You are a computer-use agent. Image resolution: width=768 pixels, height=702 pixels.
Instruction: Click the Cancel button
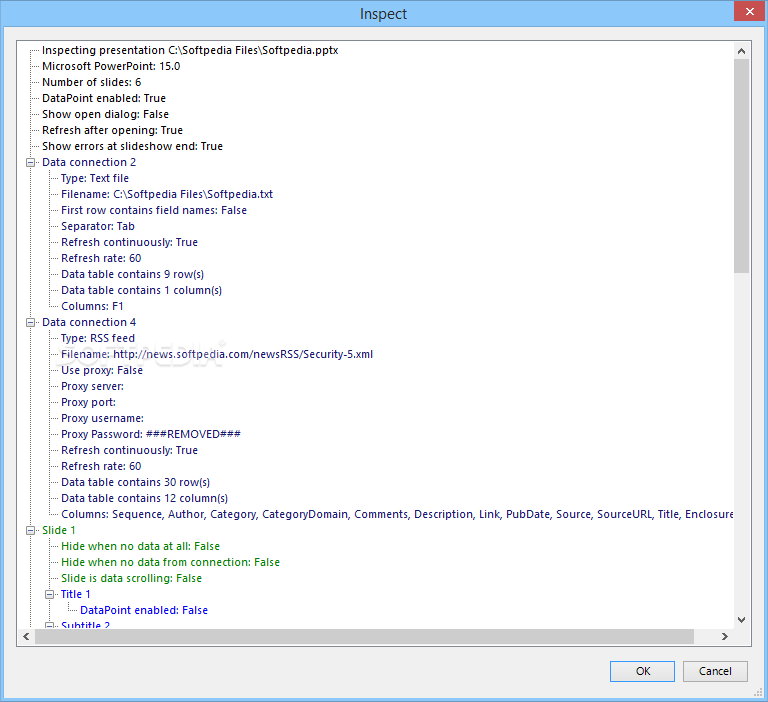coord(715,671)
